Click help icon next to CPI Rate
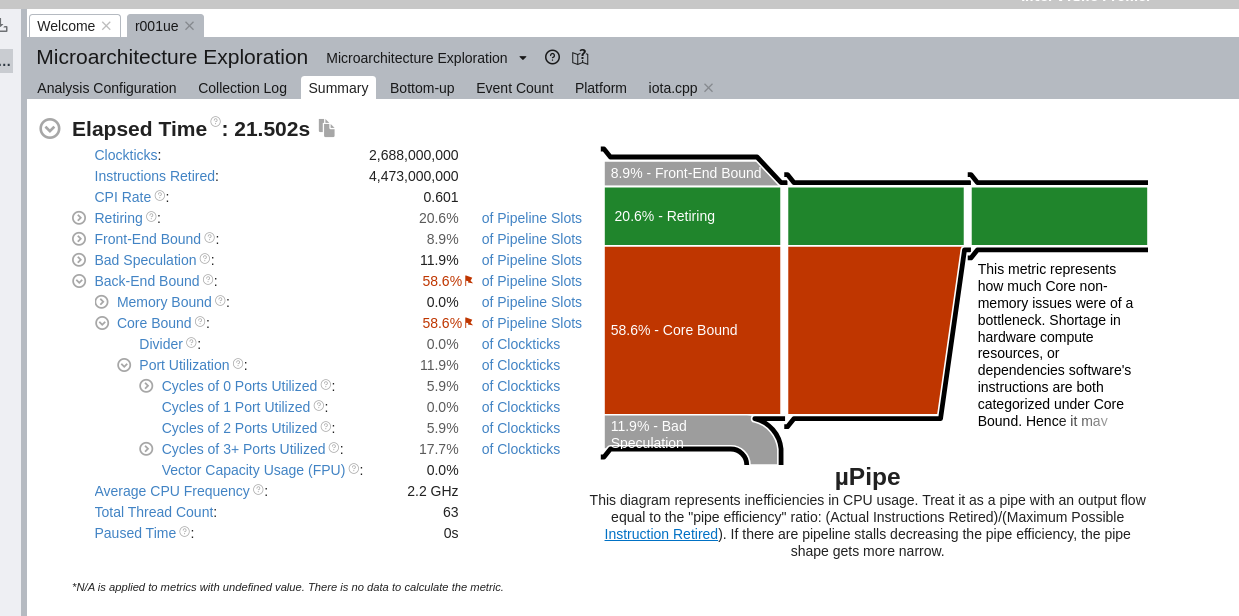1239x616 pixels. tap(160, 196)
